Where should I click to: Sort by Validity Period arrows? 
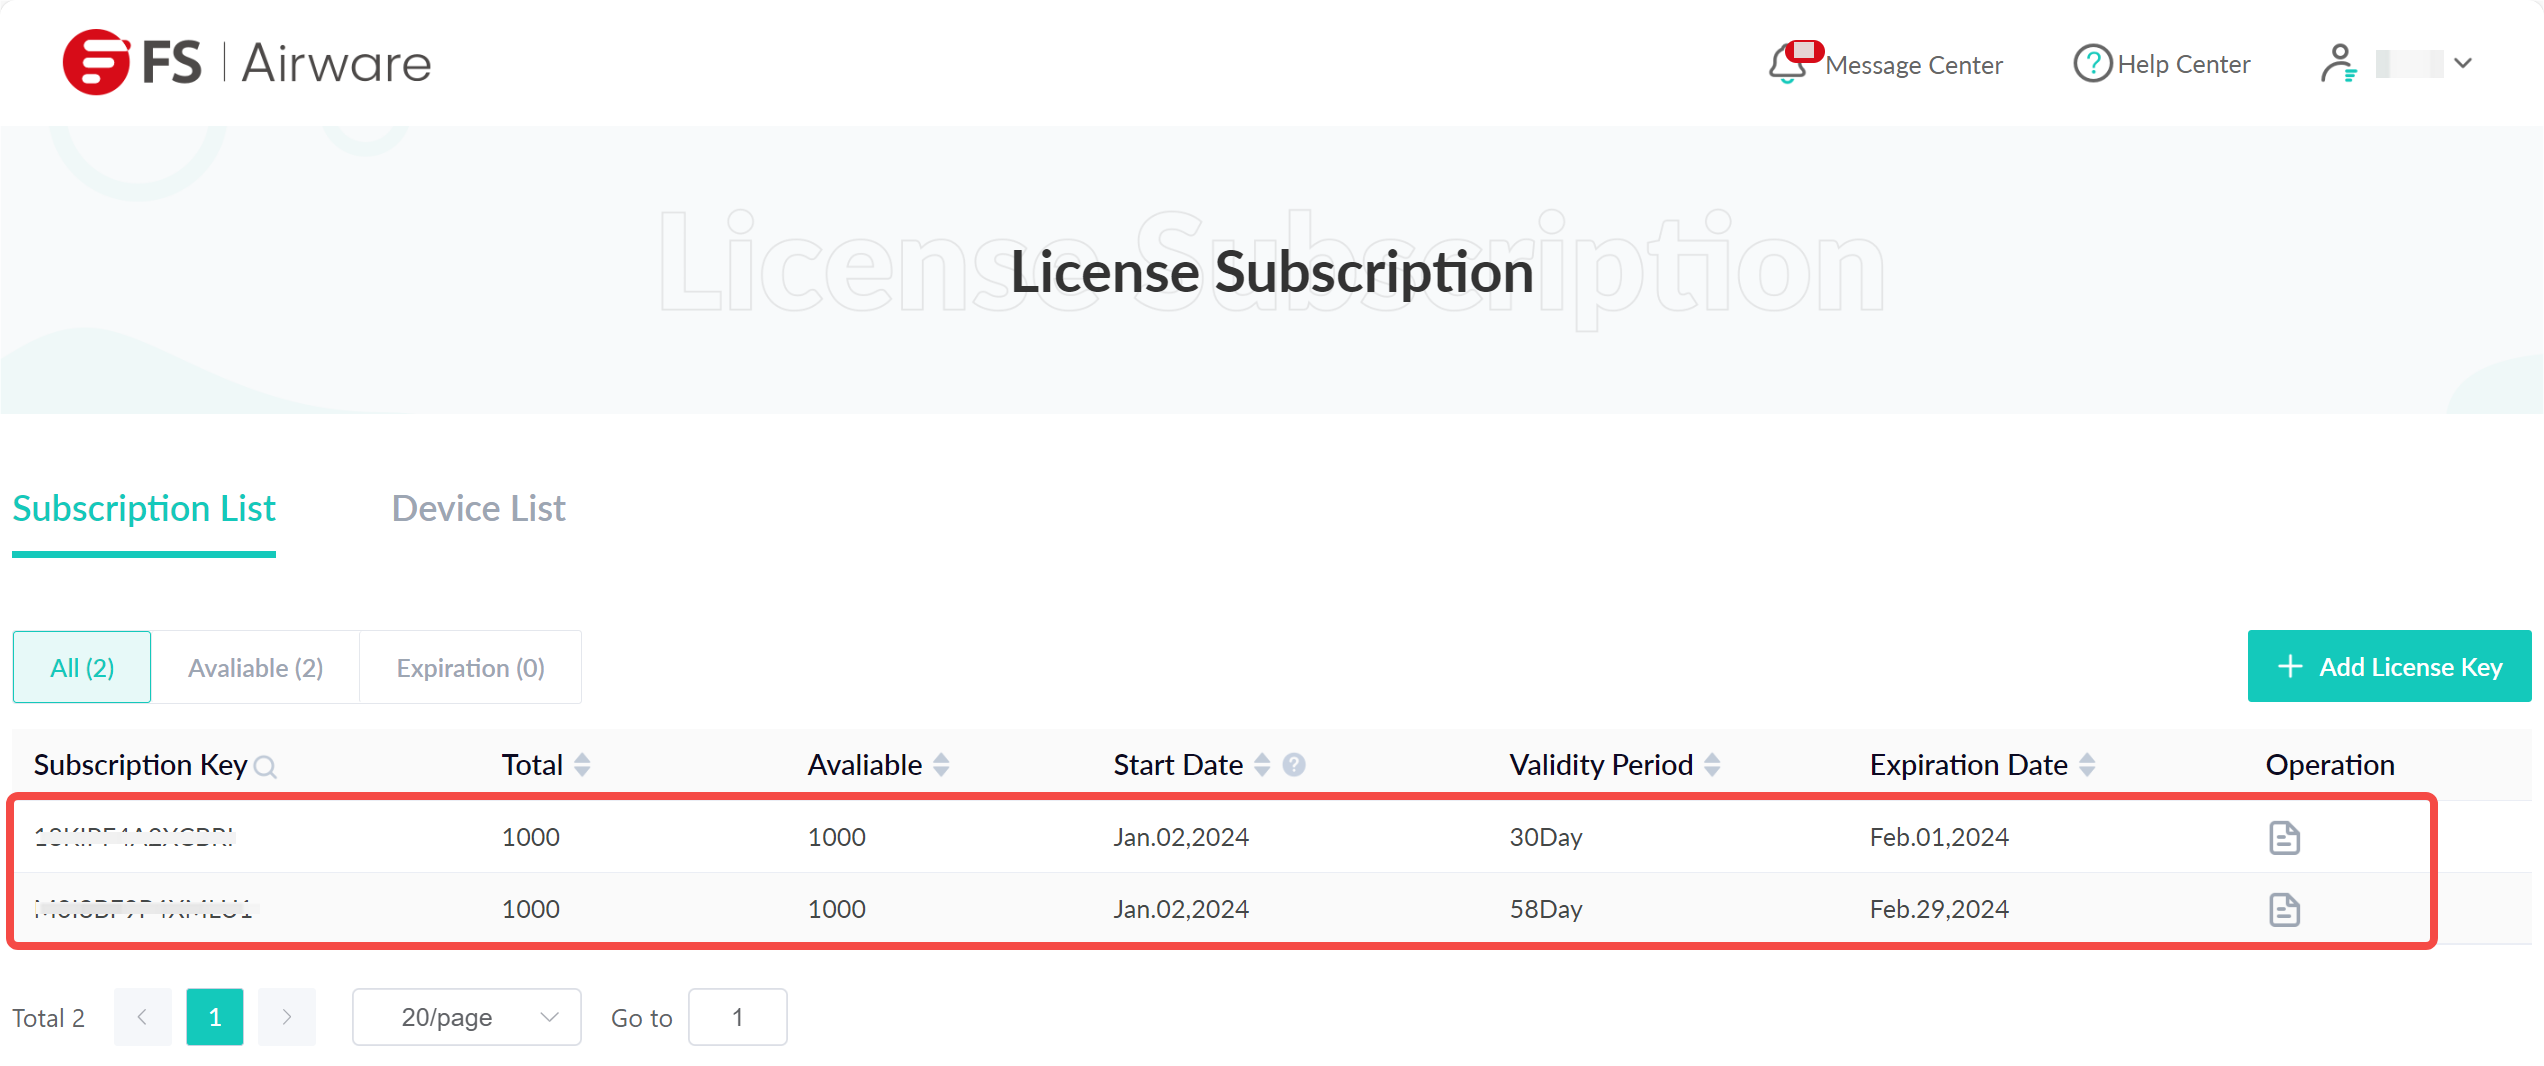(1712, 765)
